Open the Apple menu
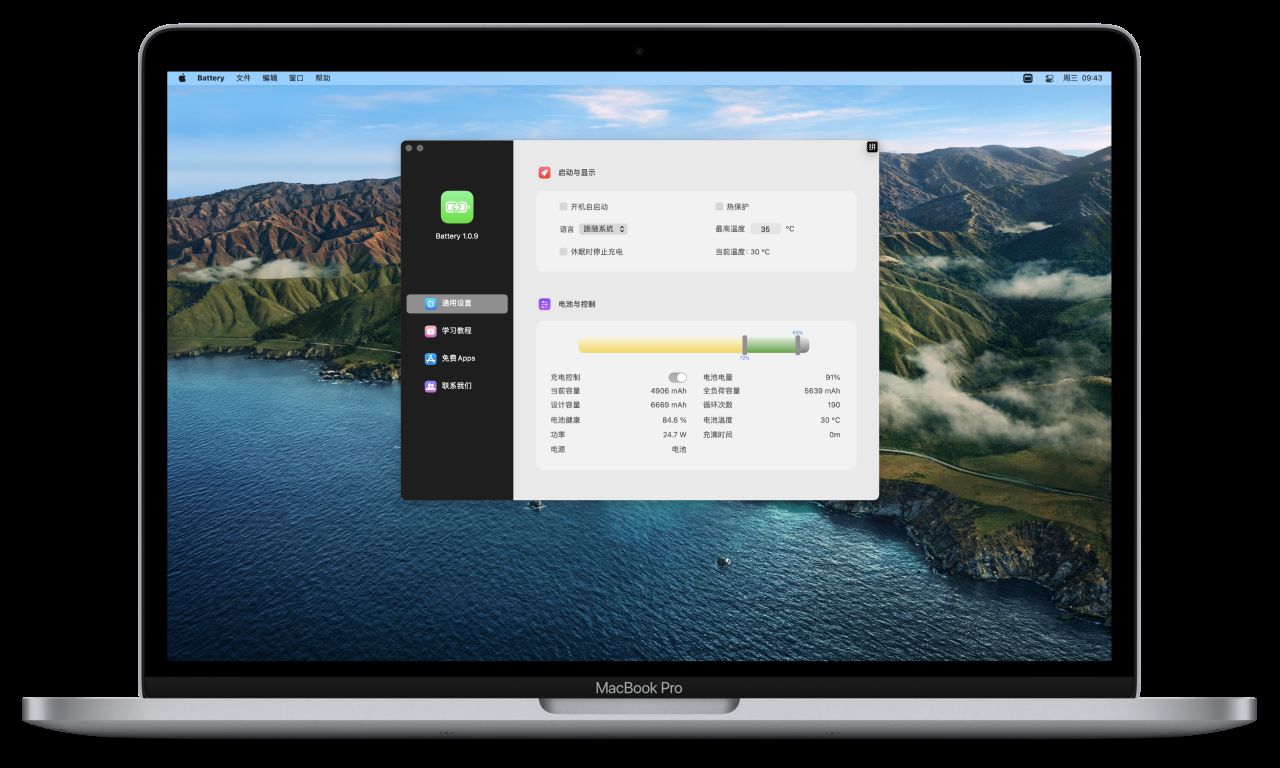 tap(182, 77)
